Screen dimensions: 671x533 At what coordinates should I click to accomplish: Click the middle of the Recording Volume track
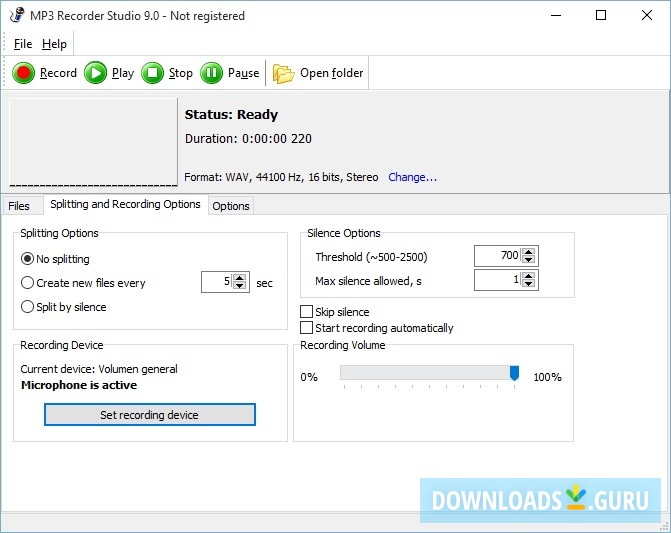coord(430,372)
